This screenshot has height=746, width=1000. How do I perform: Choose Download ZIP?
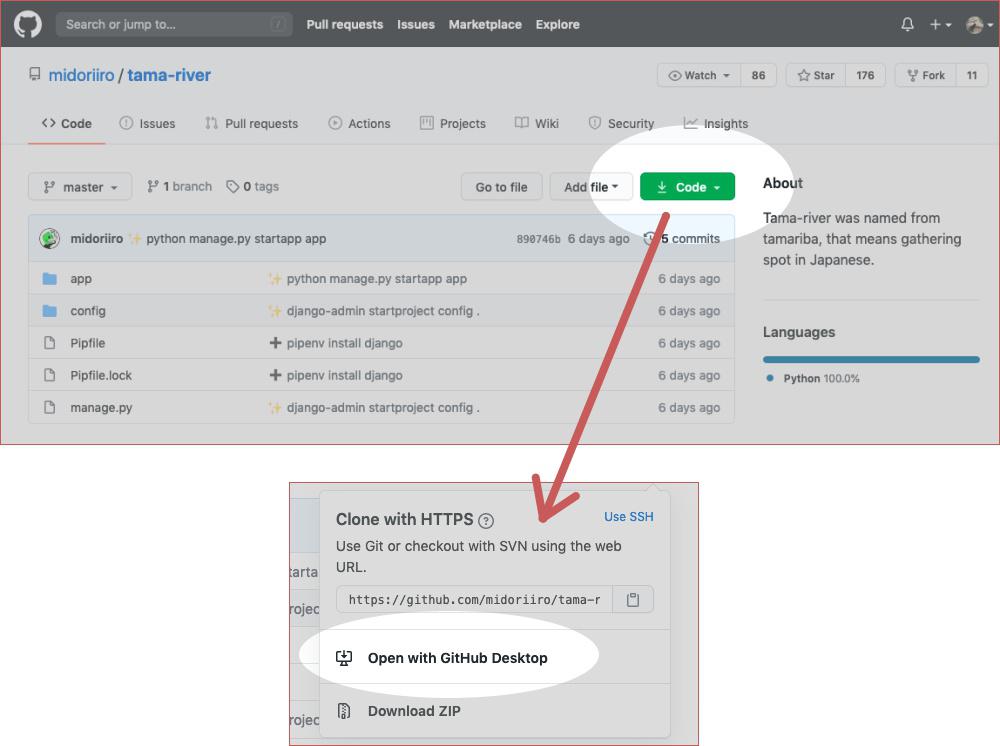pos(414,711)
